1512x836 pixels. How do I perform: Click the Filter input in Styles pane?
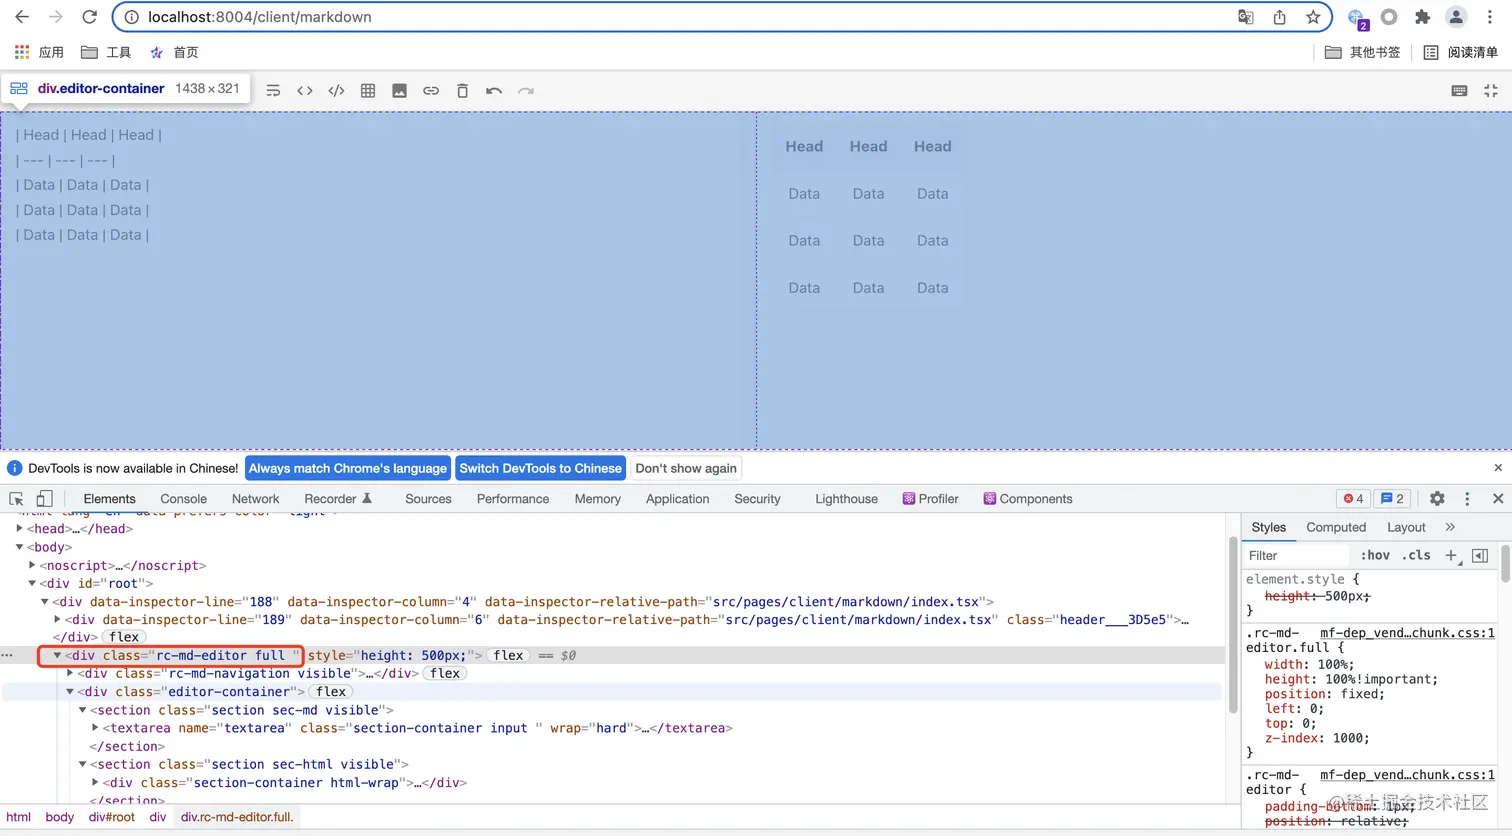pos(1298,556)
